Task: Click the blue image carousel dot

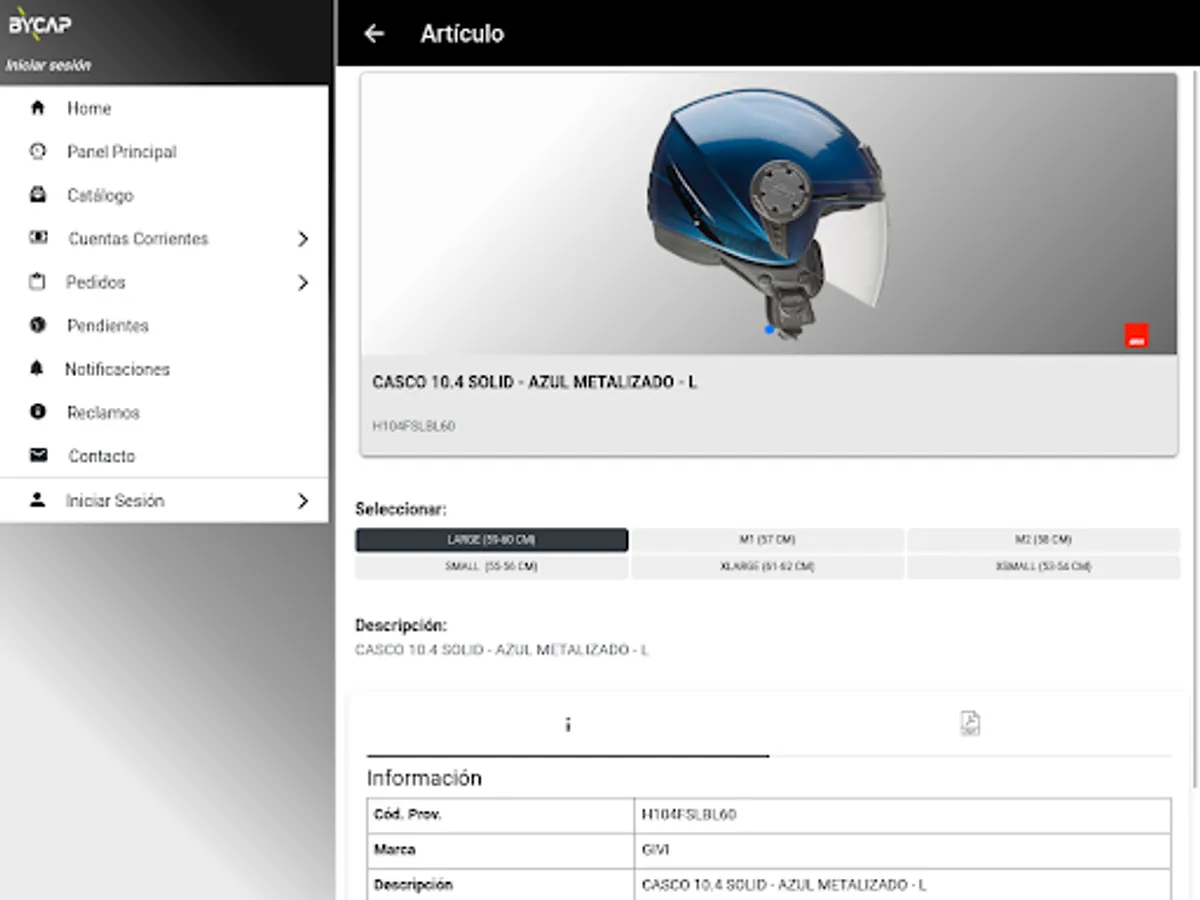Action: click(x=768, y=329)
